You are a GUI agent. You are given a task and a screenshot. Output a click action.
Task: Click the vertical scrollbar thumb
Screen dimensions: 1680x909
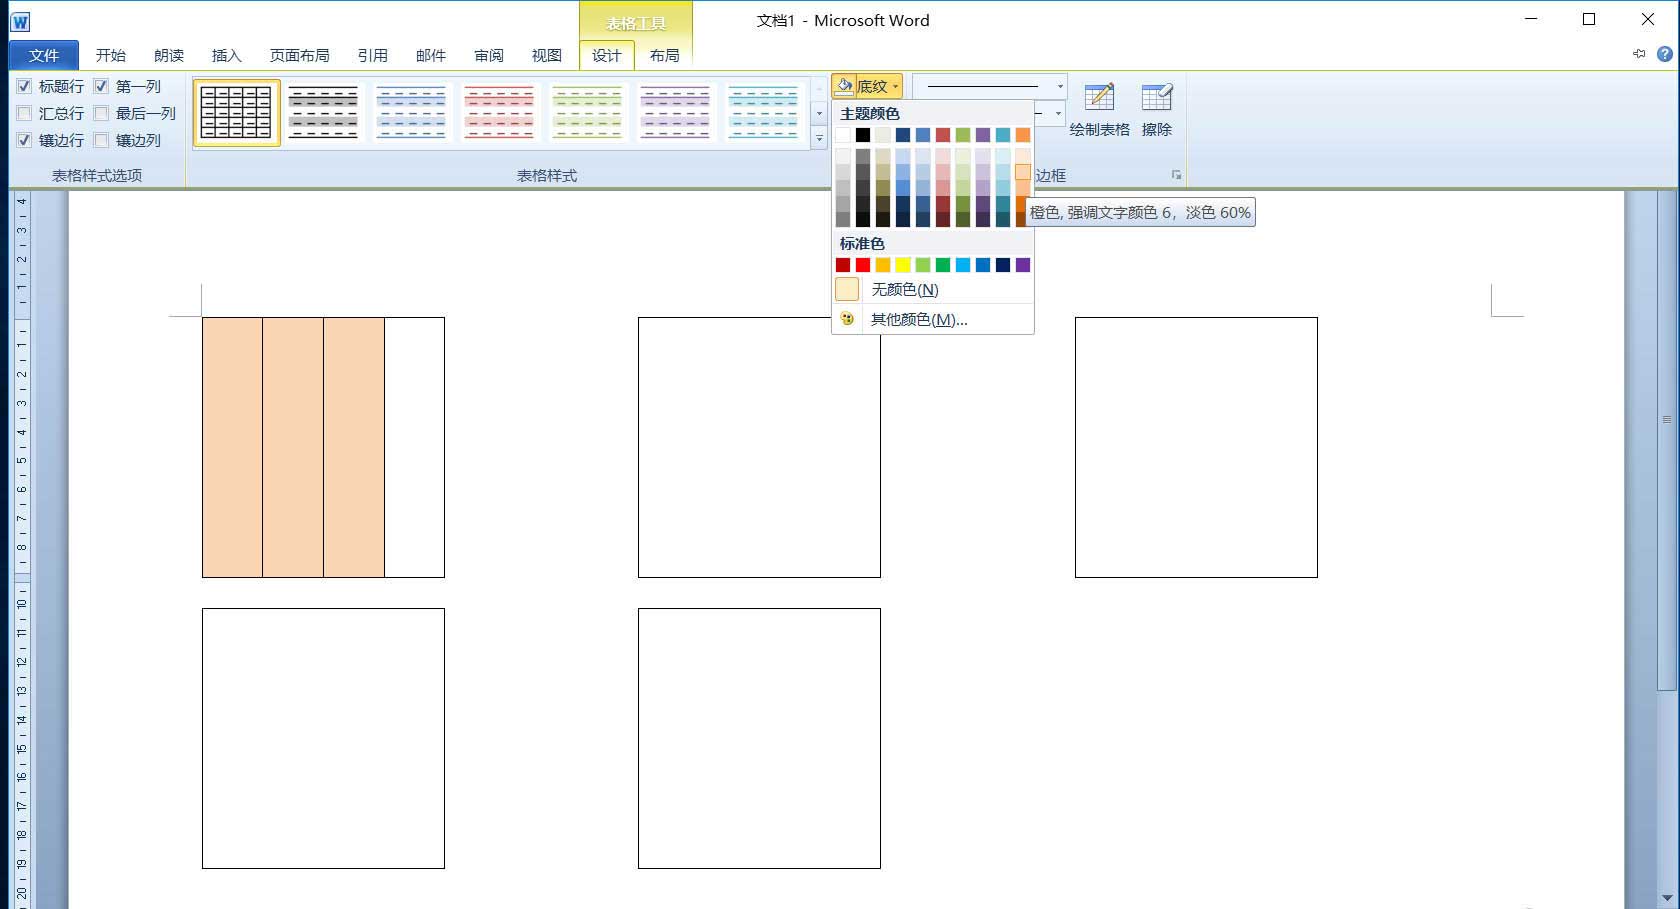tap(1666, 440)
